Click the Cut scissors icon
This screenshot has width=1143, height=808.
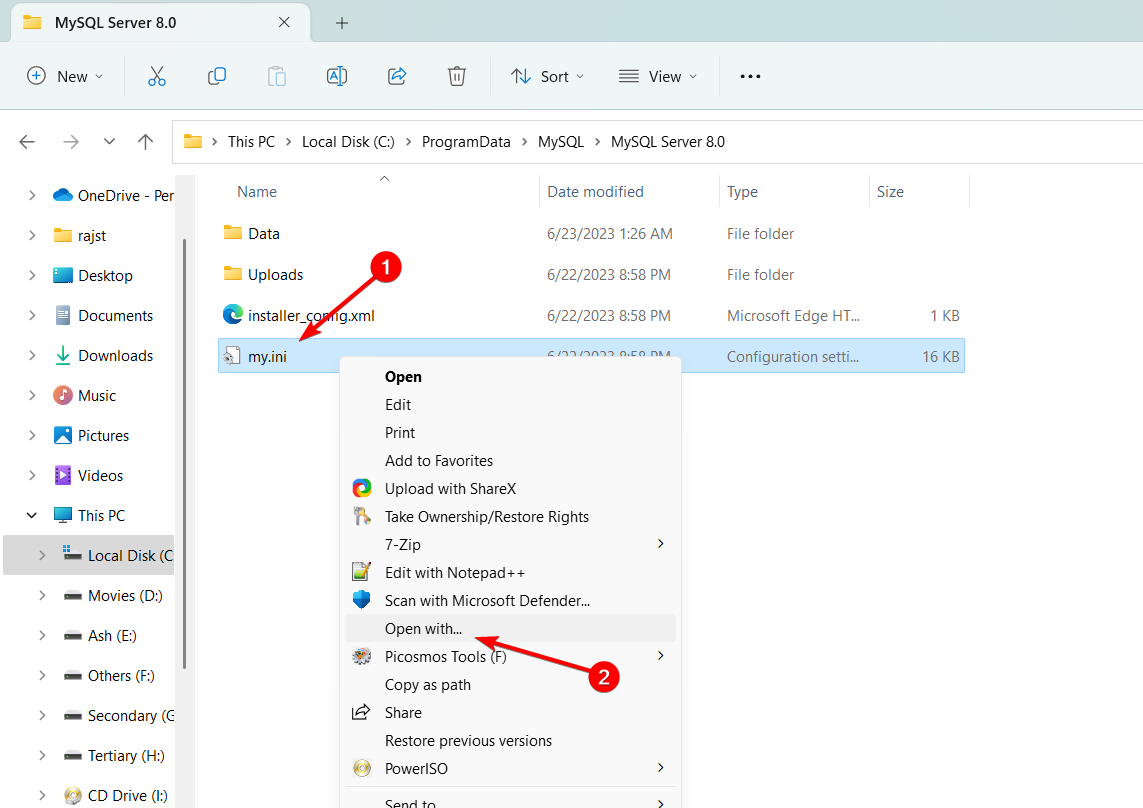click(157, 76)
